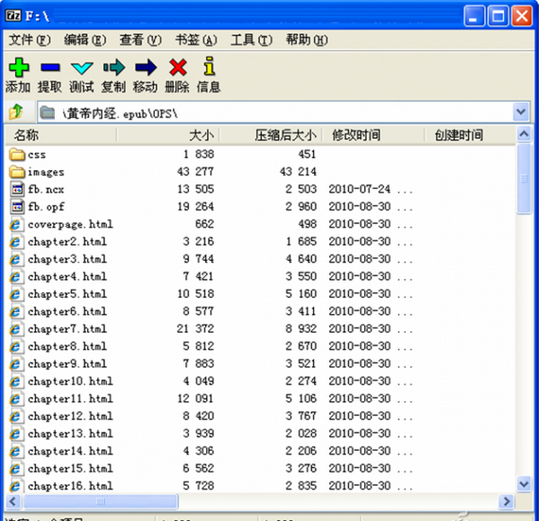Click the horizontal scrollbar right arrow
Image resolution: width=539 pixels, height=521 pixels.
[507, 501]
